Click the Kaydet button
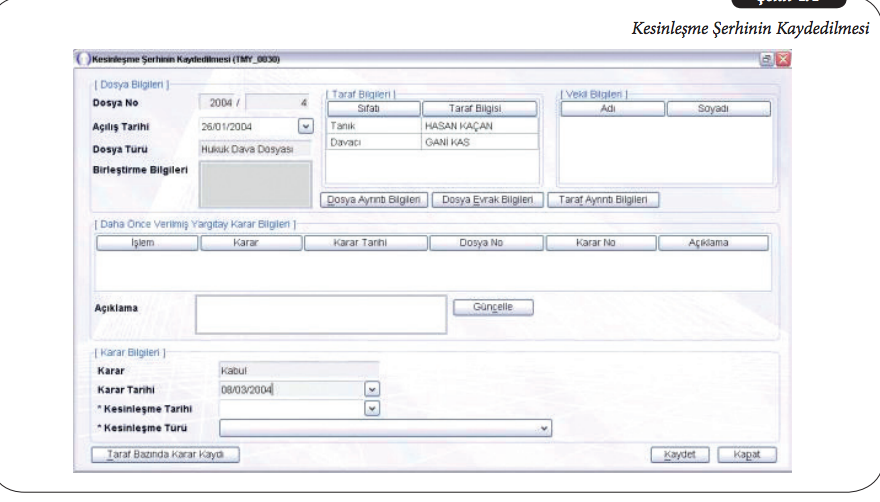 tap(686, 454)
